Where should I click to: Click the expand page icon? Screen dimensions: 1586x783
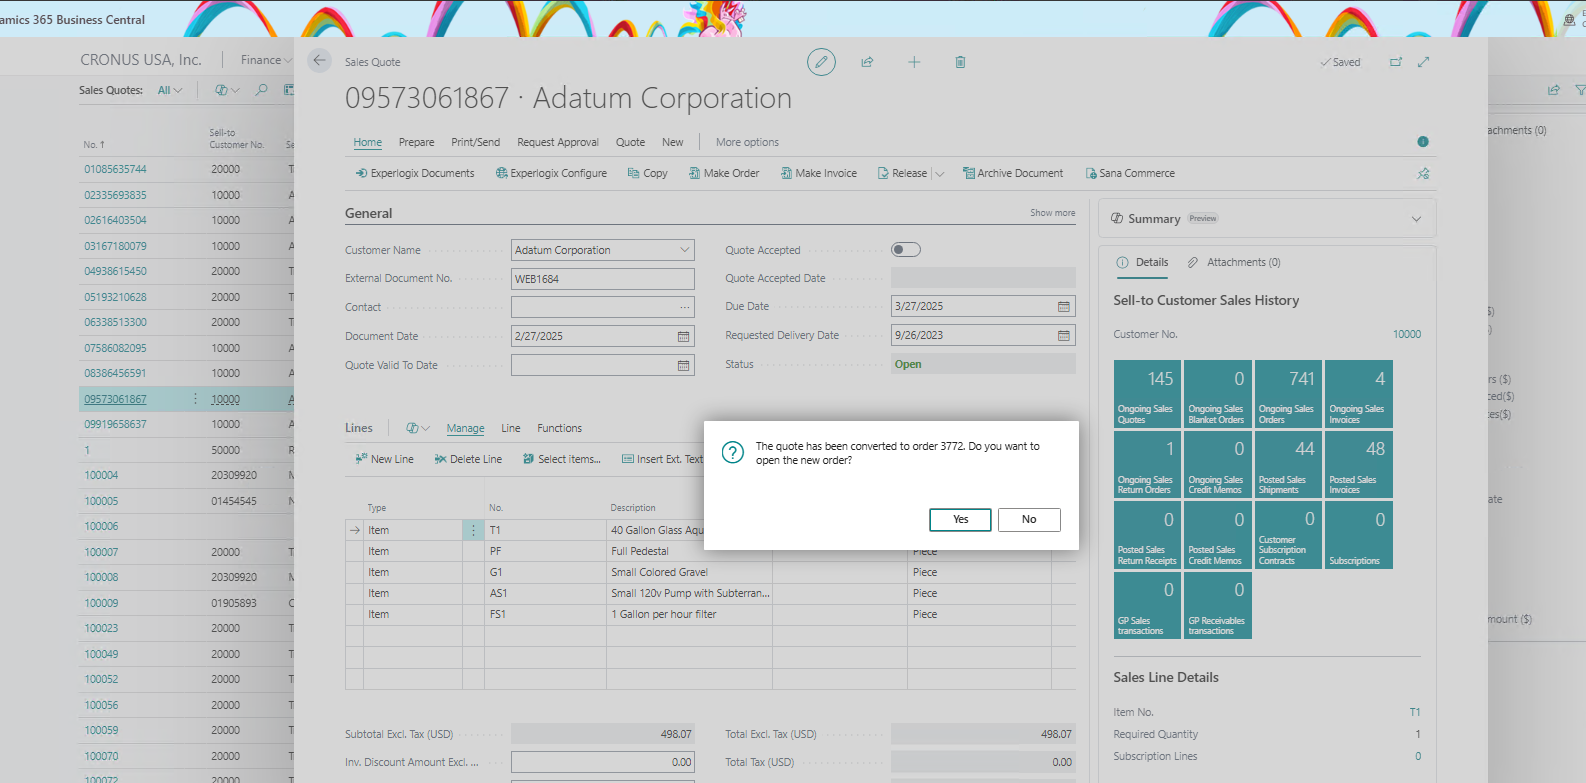(1424, 62)
